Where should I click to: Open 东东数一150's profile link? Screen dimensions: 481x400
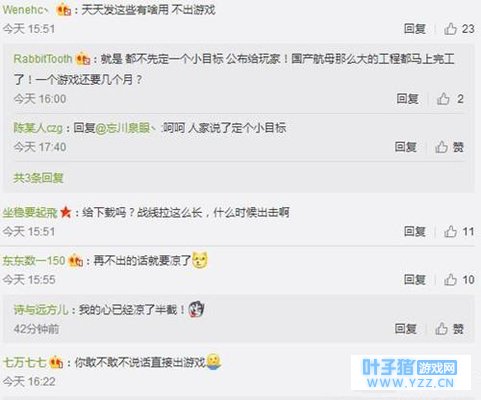click(34, 260)
